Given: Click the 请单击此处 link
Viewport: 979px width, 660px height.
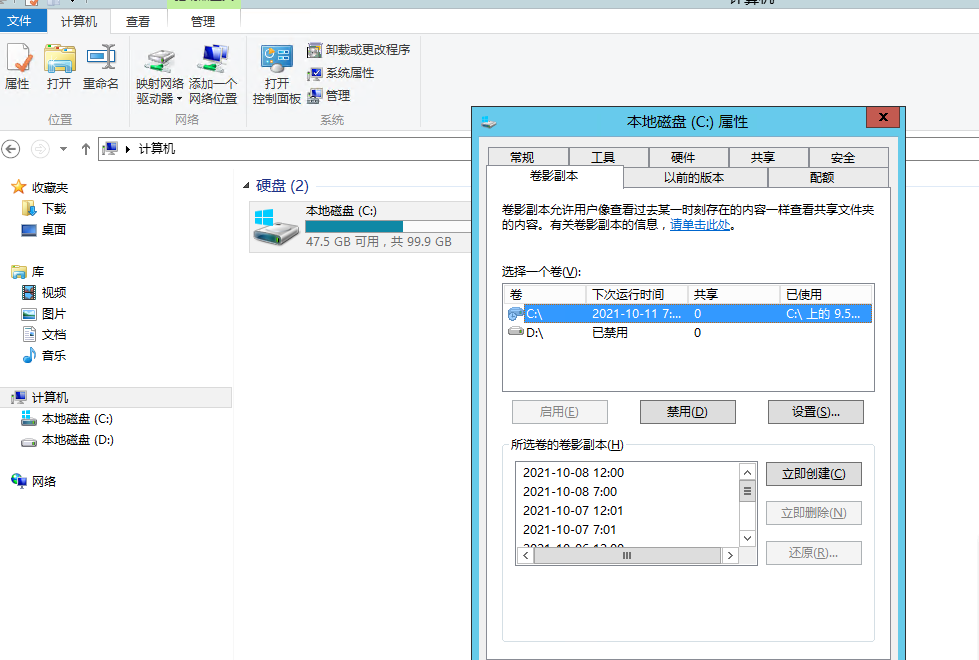Looking at the screenshot, I should [700, 225].
